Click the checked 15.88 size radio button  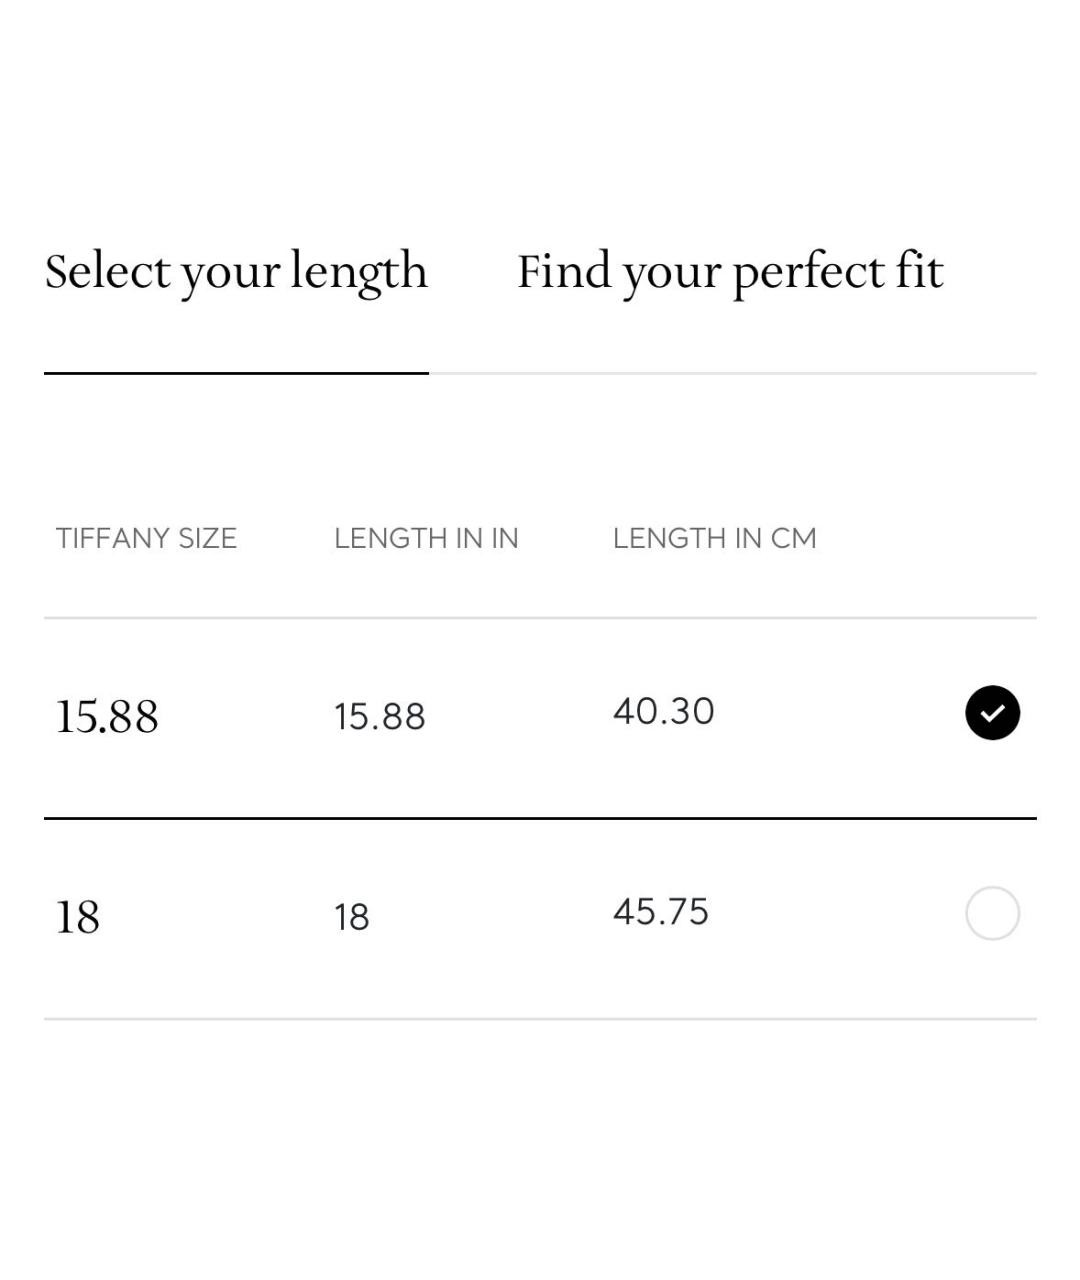(992, 713)
